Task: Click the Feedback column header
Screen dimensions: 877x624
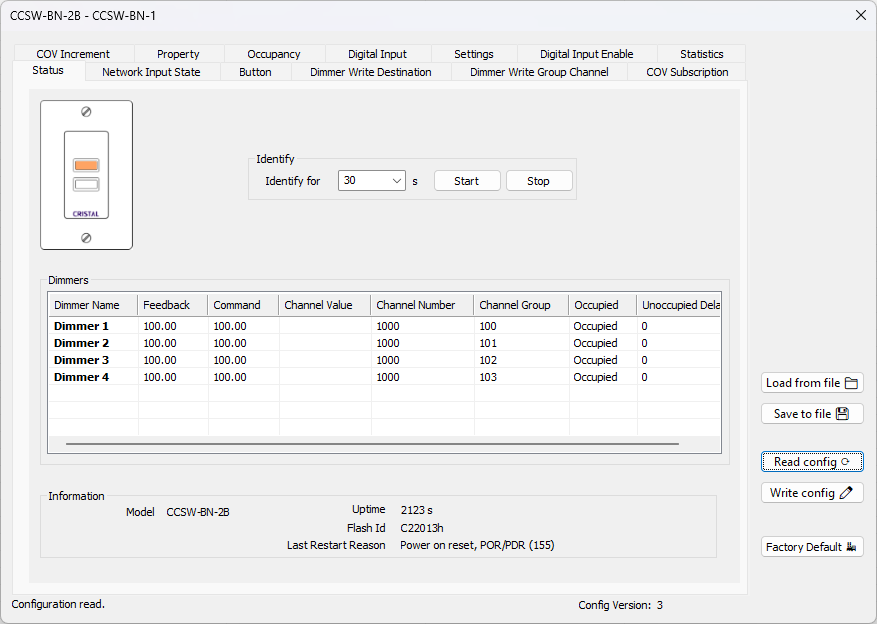Action: [173, 305]
